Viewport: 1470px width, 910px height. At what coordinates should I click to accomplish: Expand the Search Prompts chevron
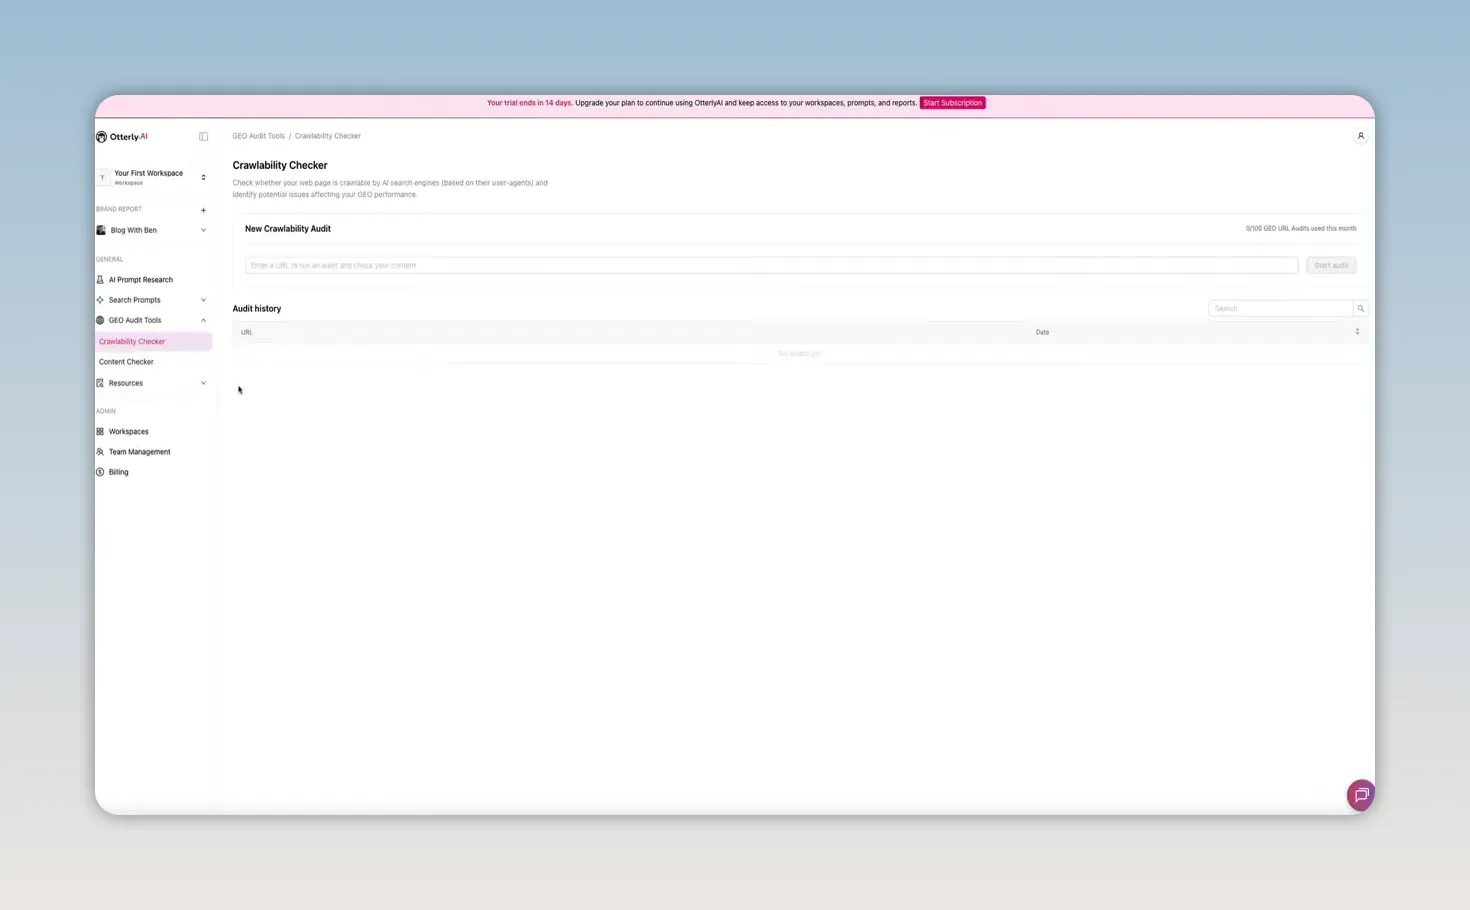click(x=203, y=300)
